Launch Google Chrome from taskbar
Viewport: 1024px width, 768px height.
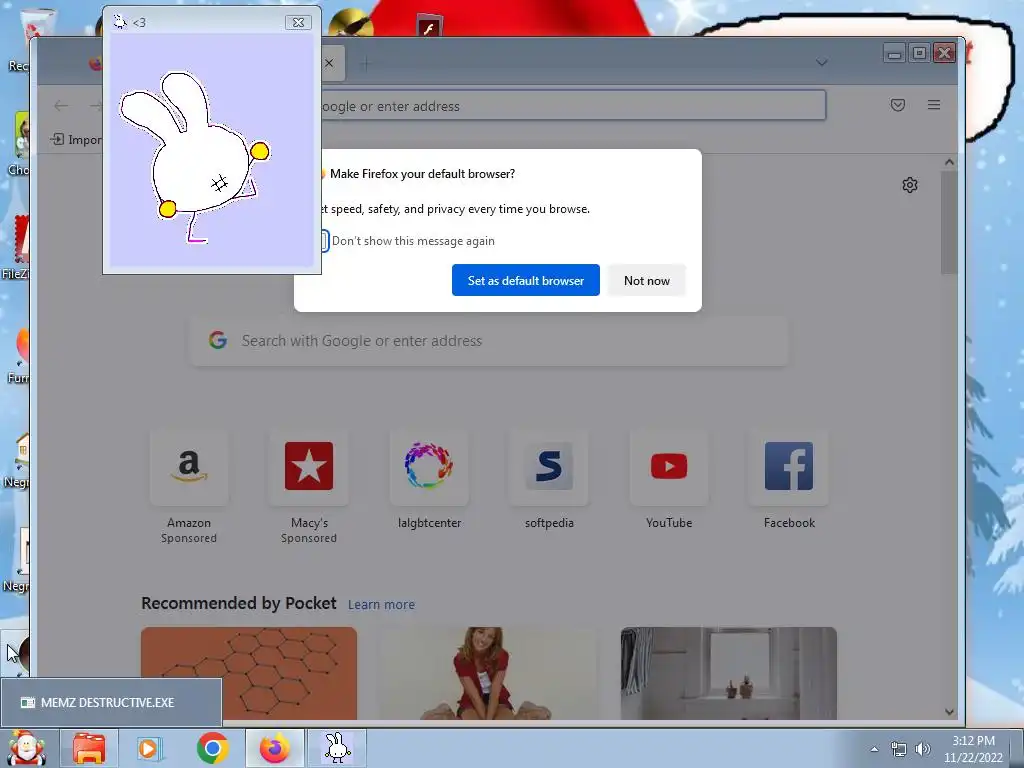point(212,748)
